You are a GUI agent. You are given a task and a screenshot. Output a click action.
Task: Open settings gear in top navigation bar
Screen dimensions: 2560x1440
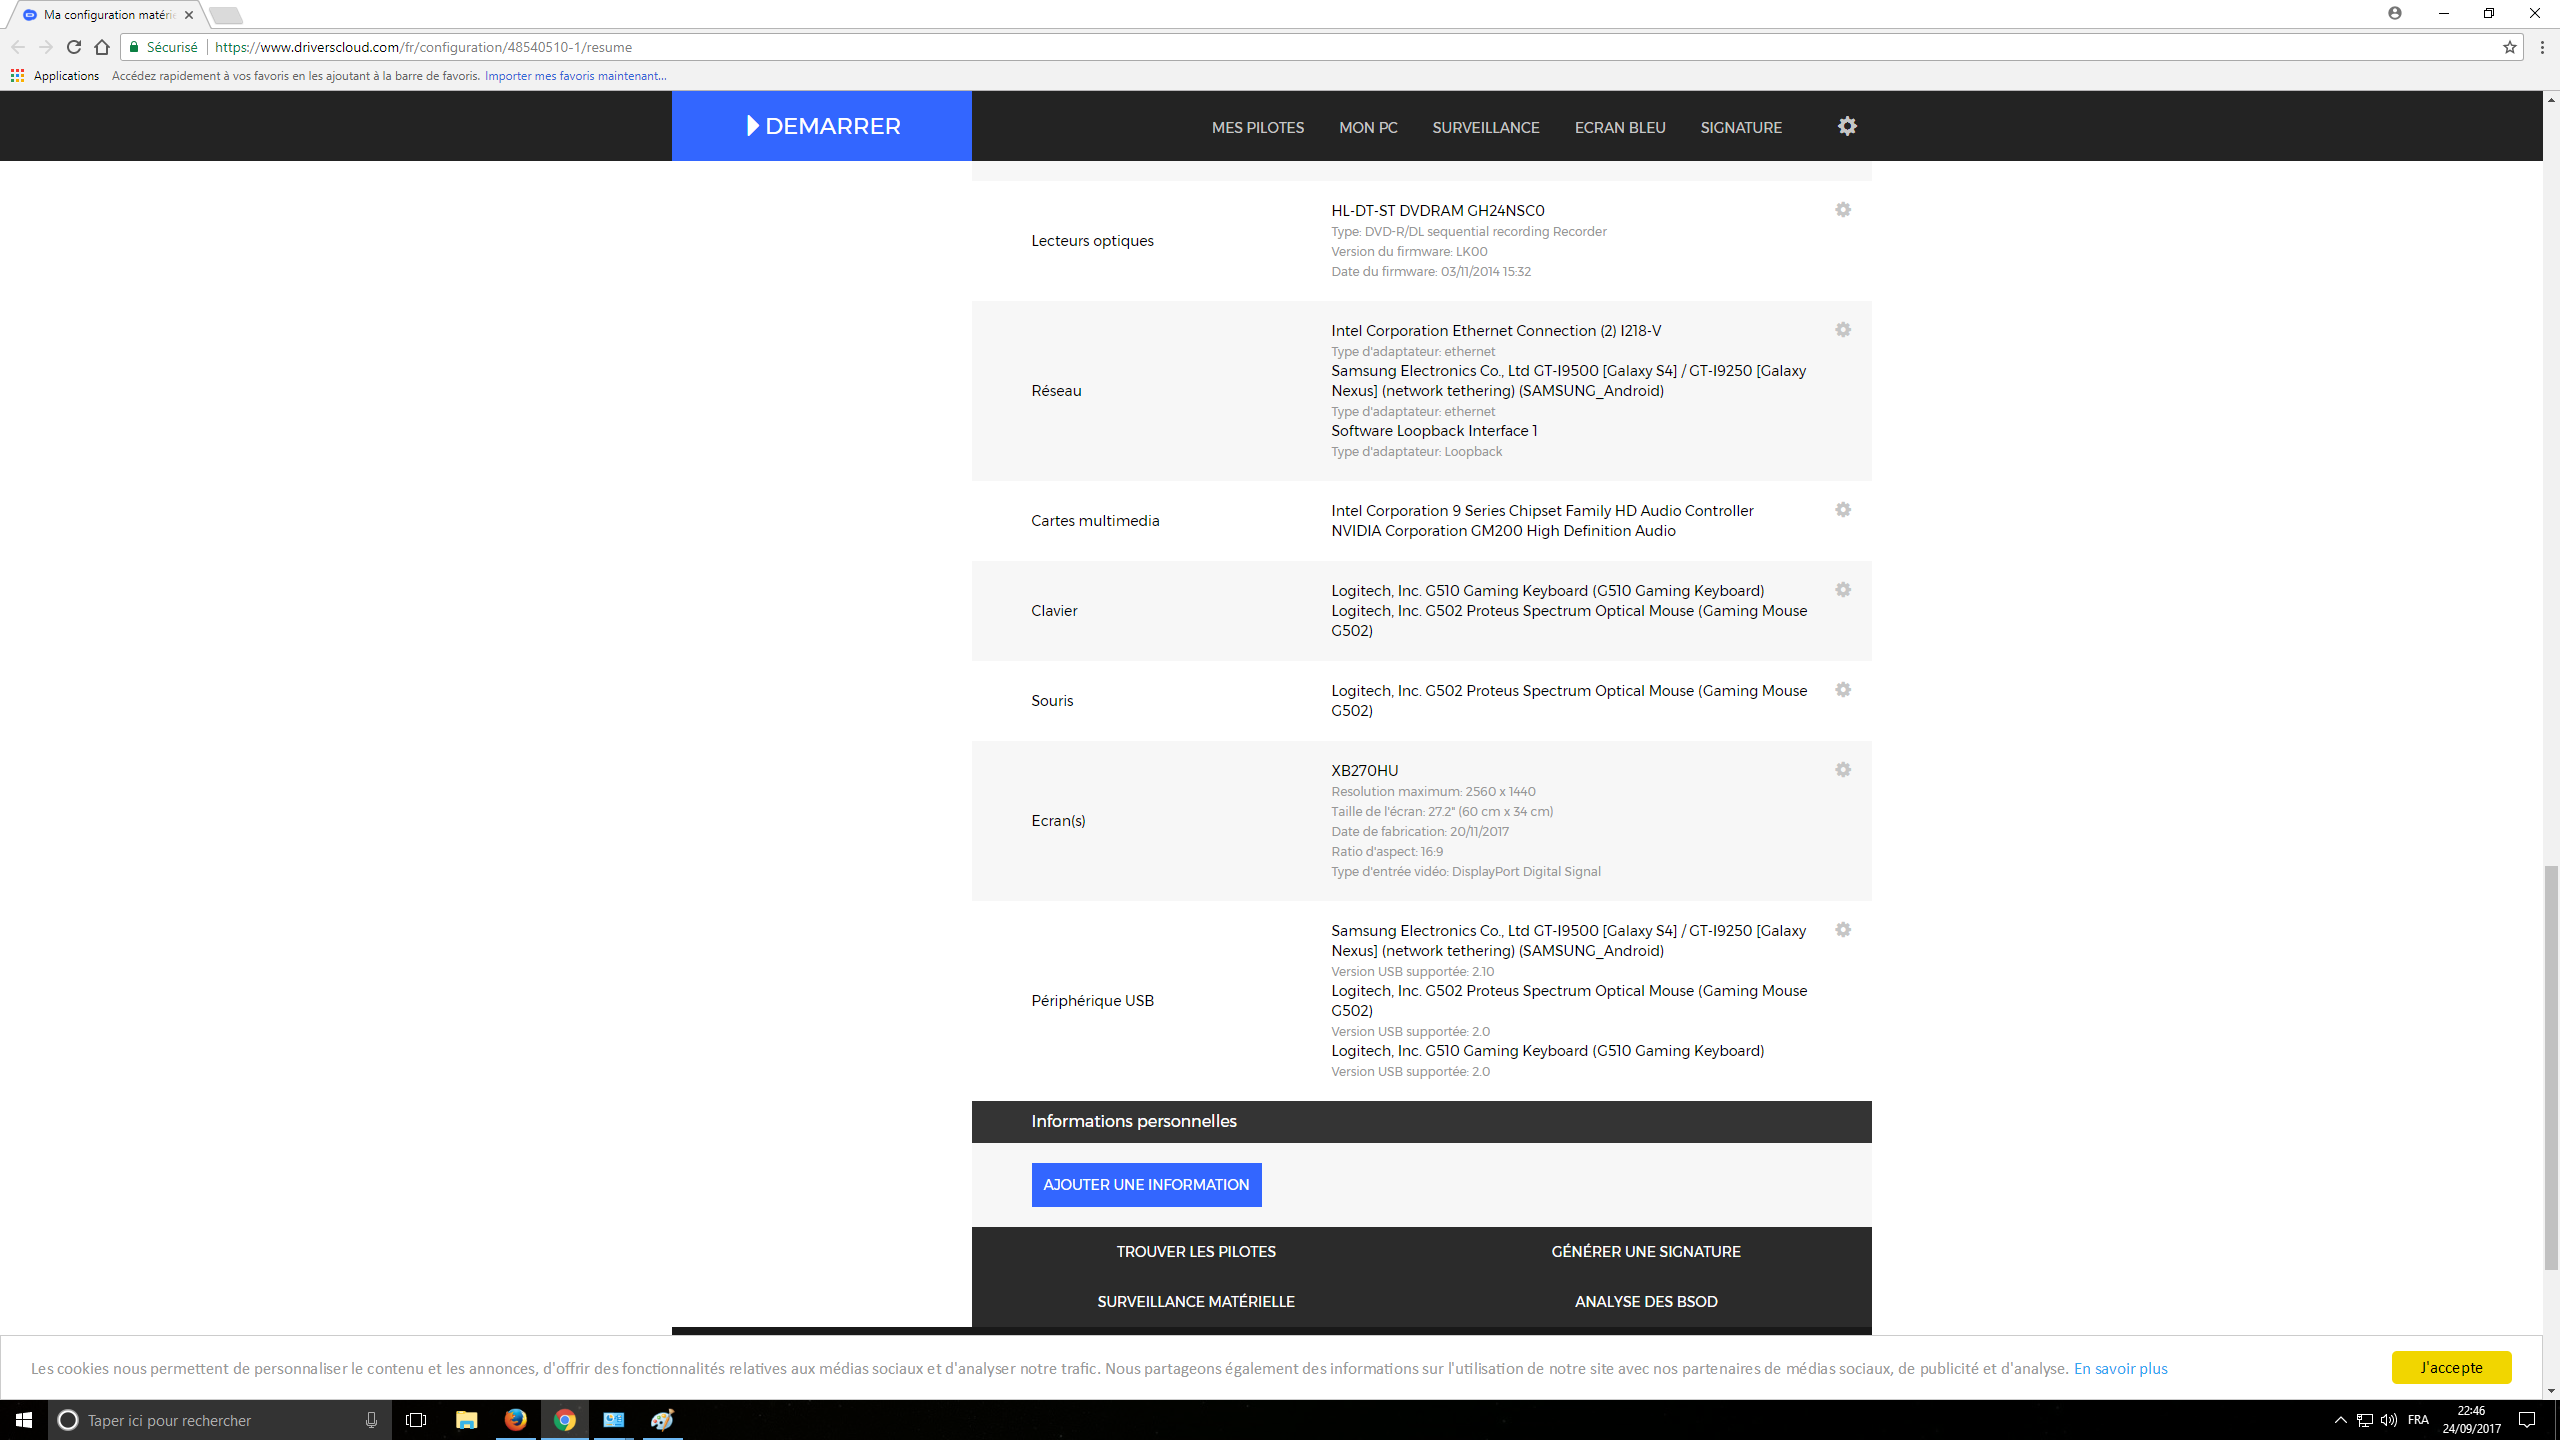pos(1847,126)
